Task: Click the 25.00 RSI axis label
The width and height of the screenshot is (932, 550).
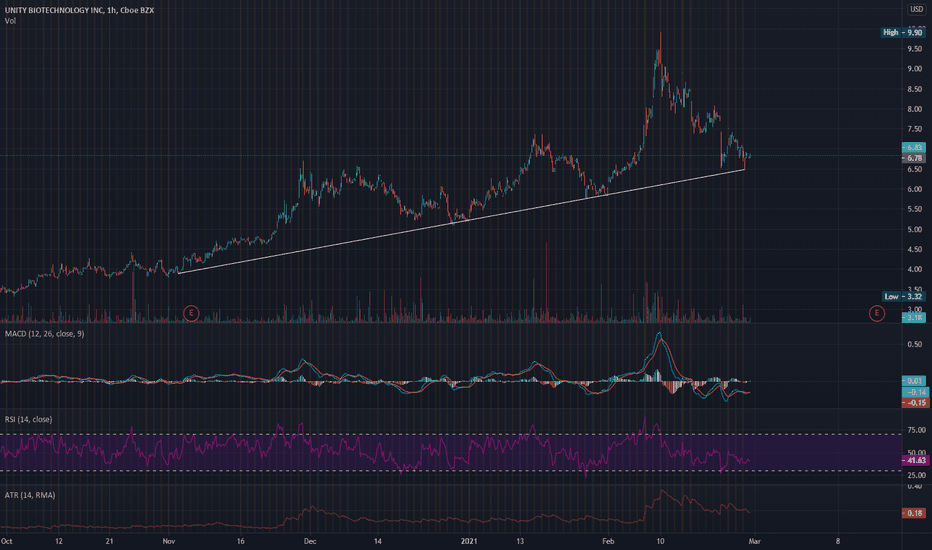Action: [x=916, y=475]
